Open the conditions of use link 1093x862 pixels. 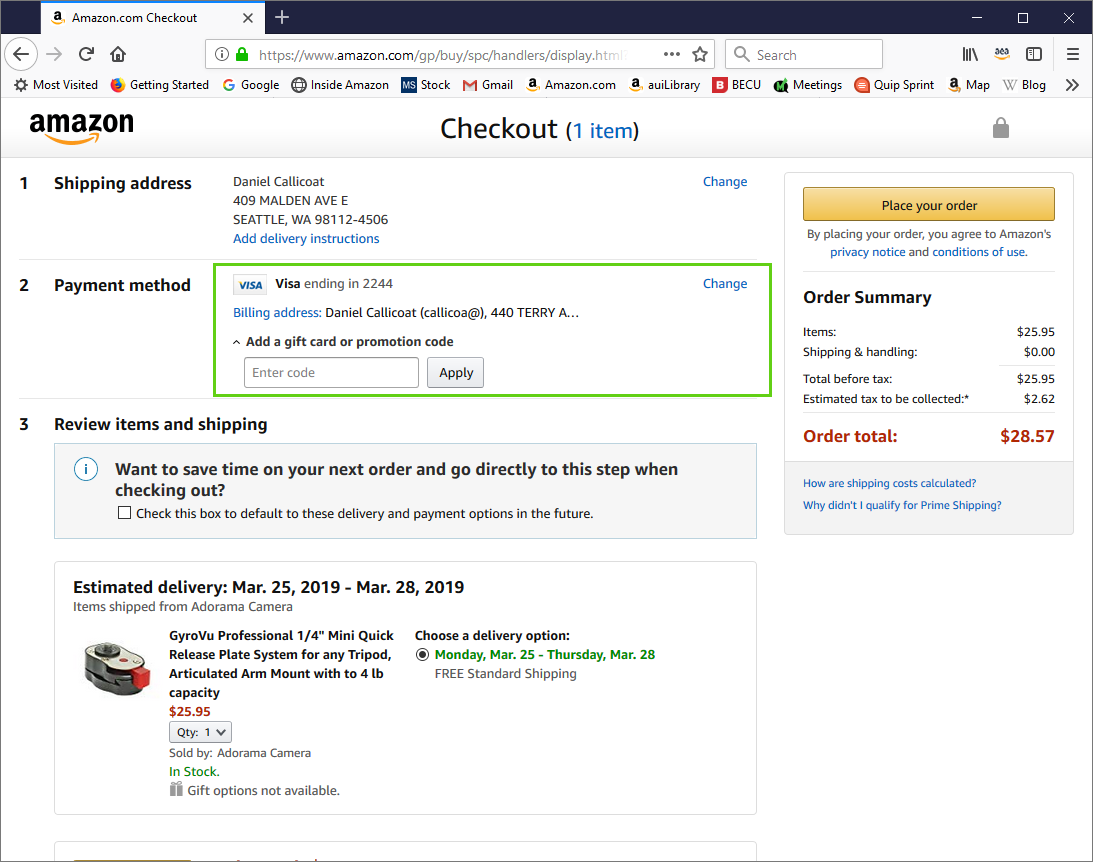(x=978, y=252)
